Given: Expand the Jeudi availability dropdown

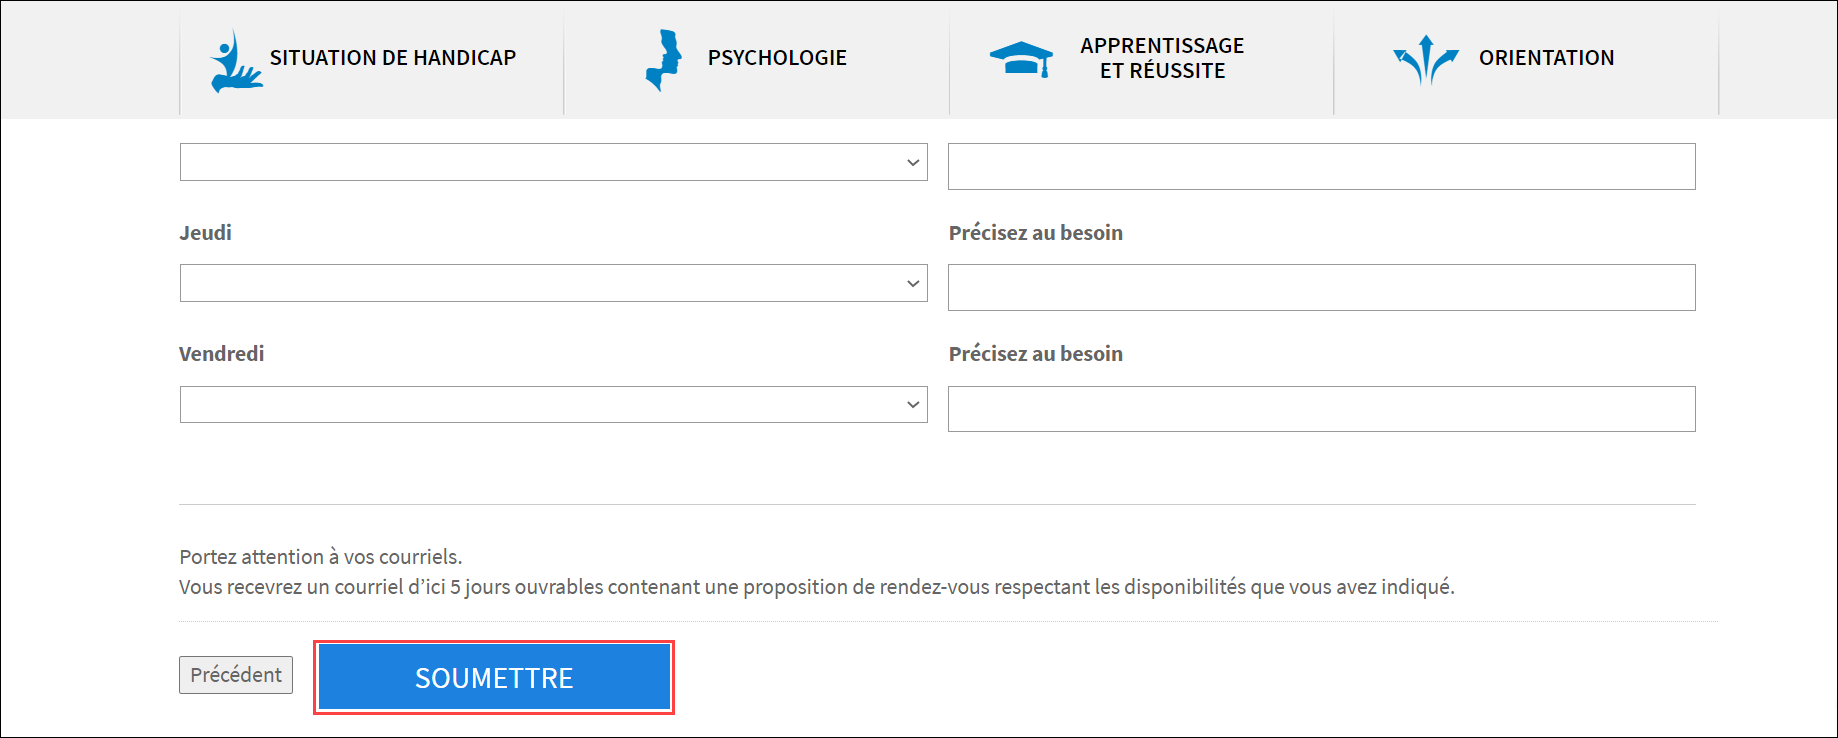Looking at the screenshot, I should [x=554, y=283].
